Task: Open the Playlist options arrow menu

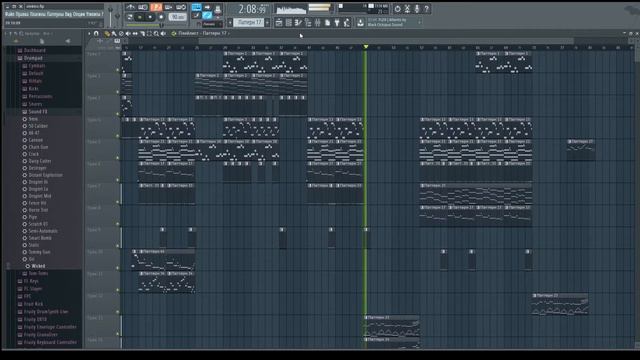Action: click(x=89, y=33)
